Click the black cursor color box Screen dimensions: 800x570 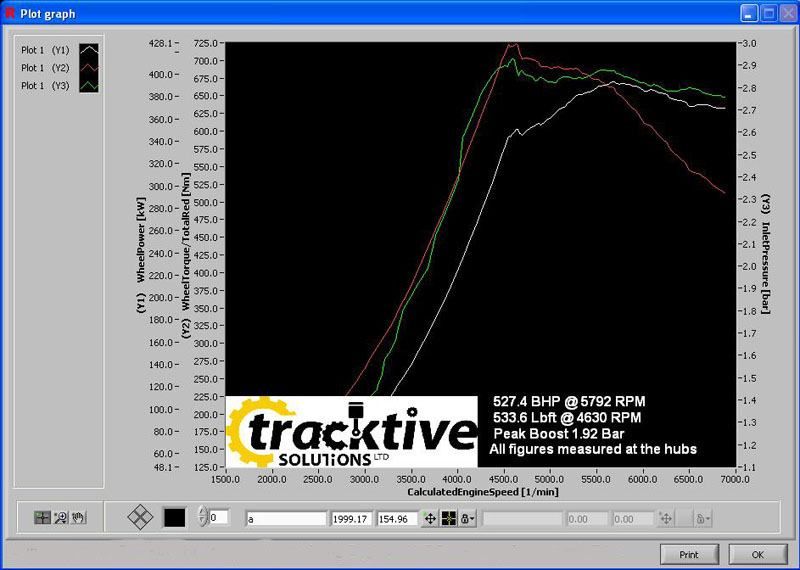tap(174, 518)
